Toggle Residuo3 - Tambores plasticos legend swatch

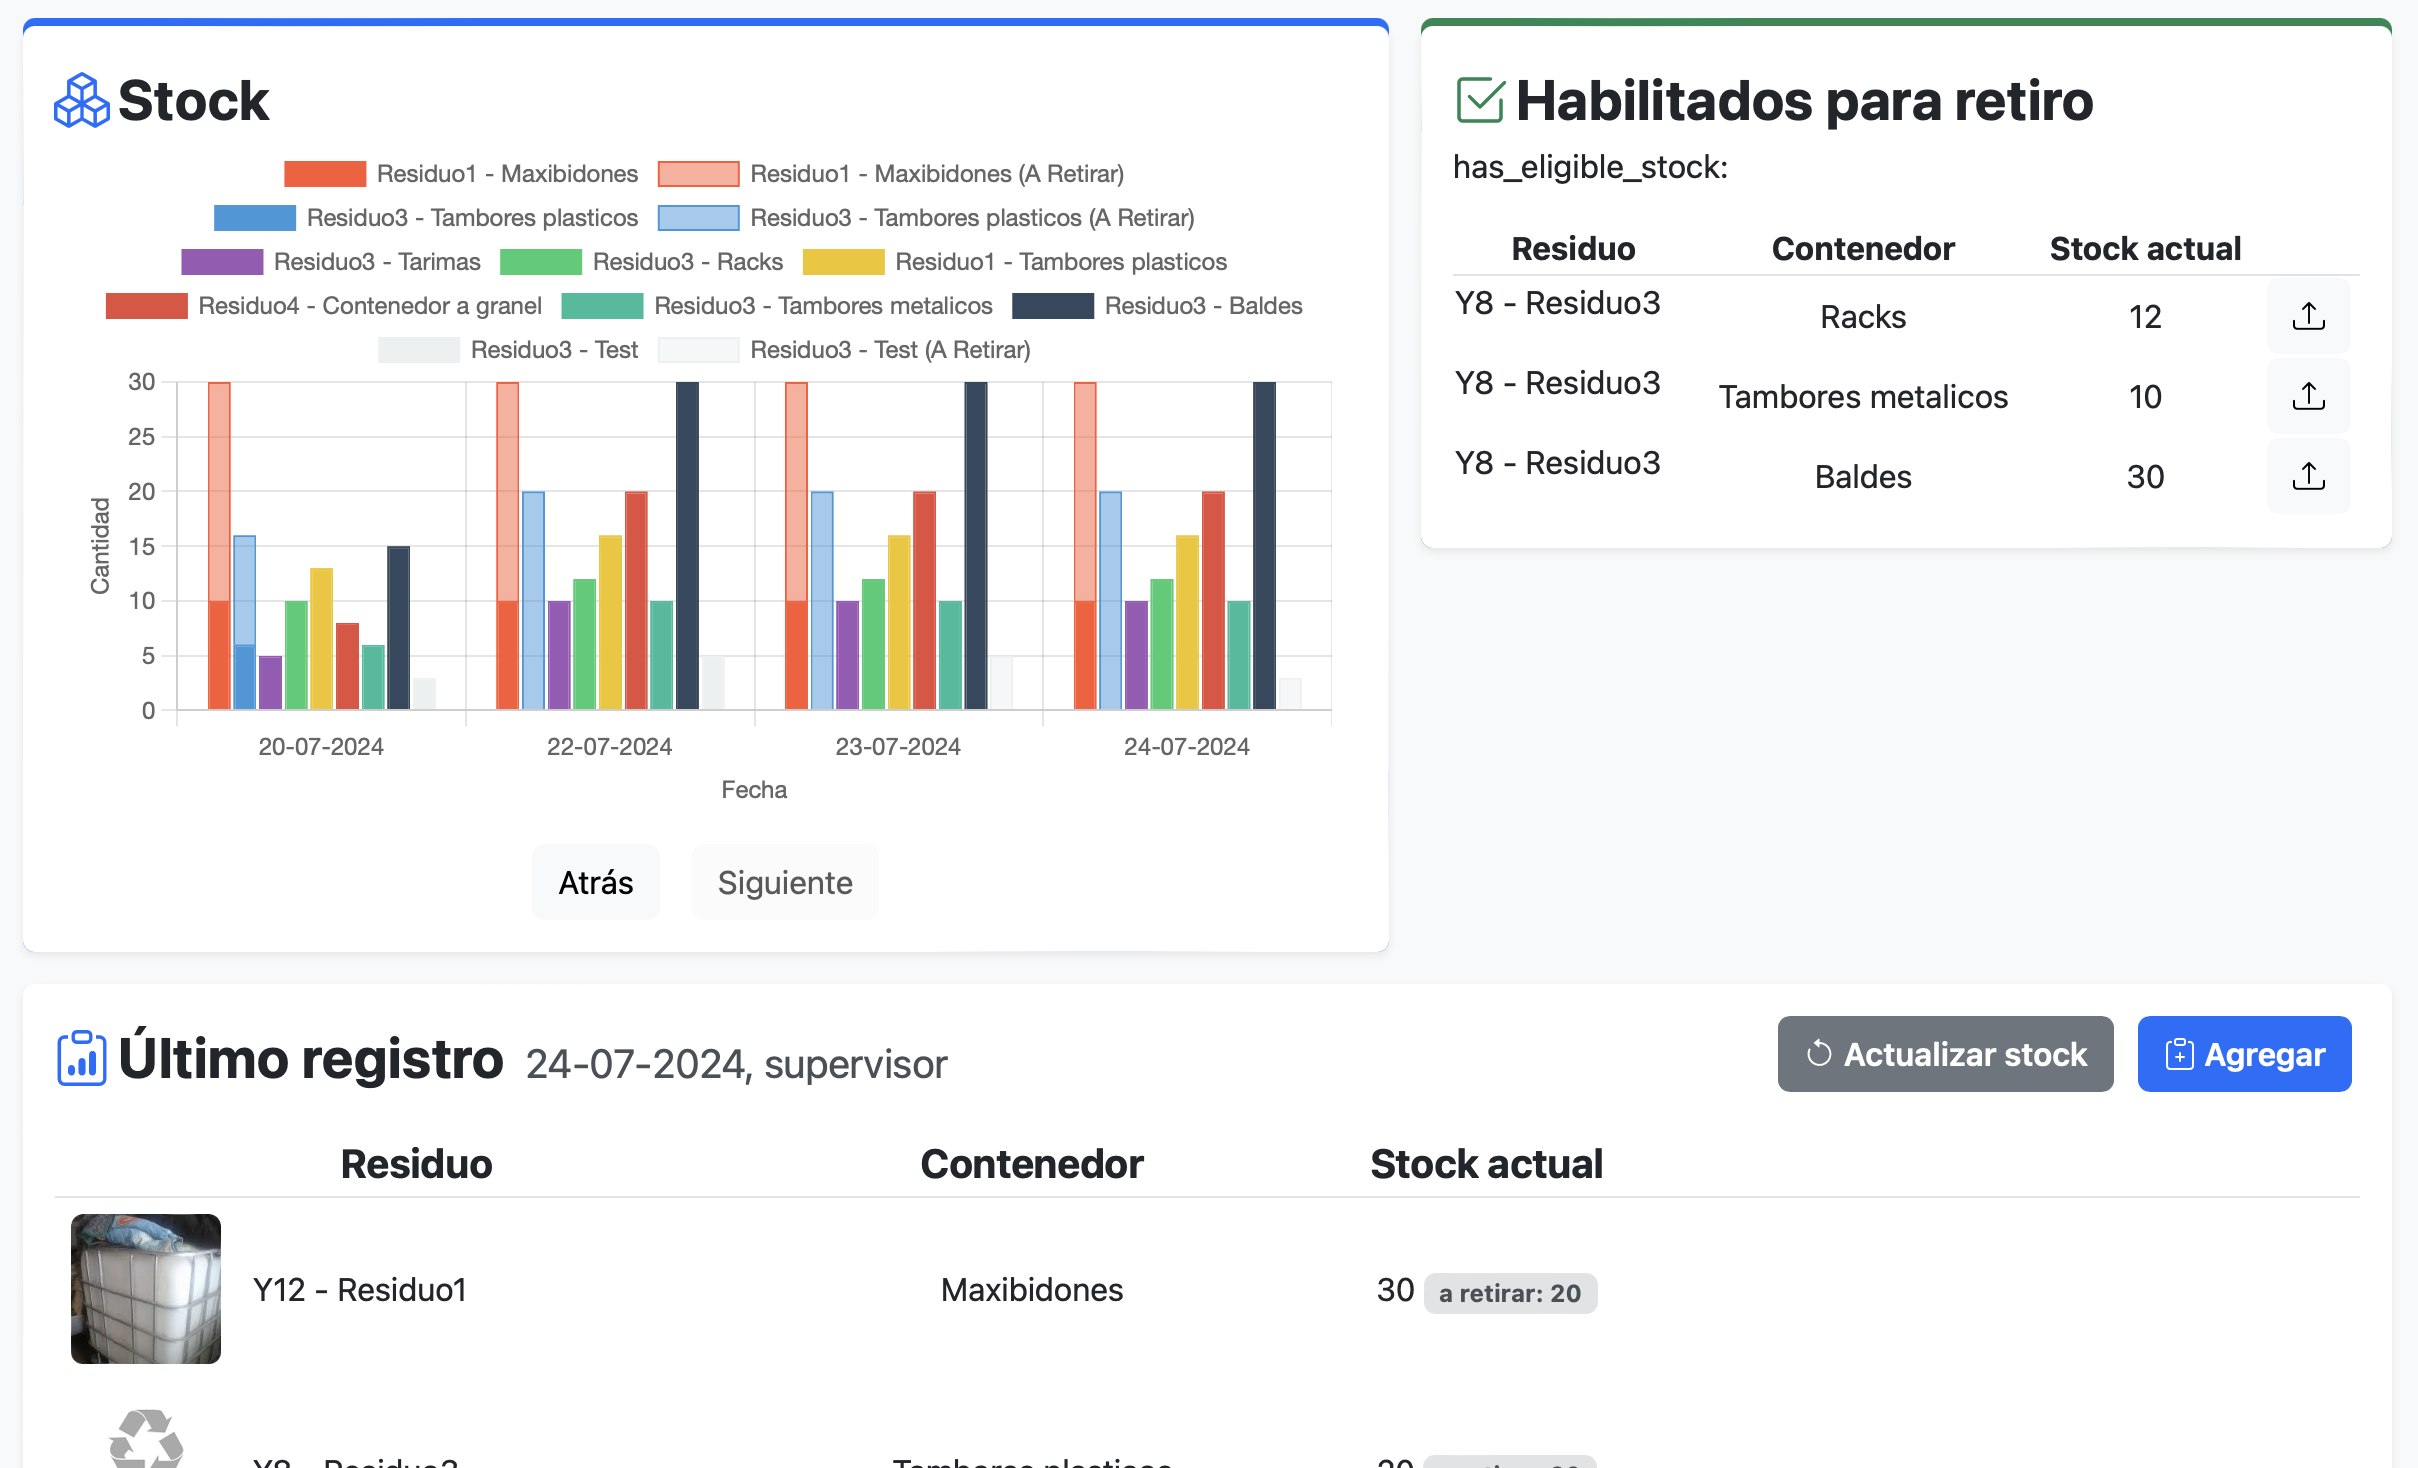click(x=255, y=218)
